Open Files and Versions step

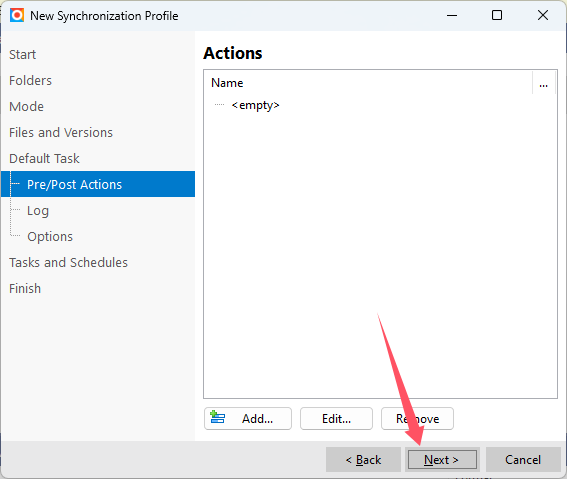(61, 133)
